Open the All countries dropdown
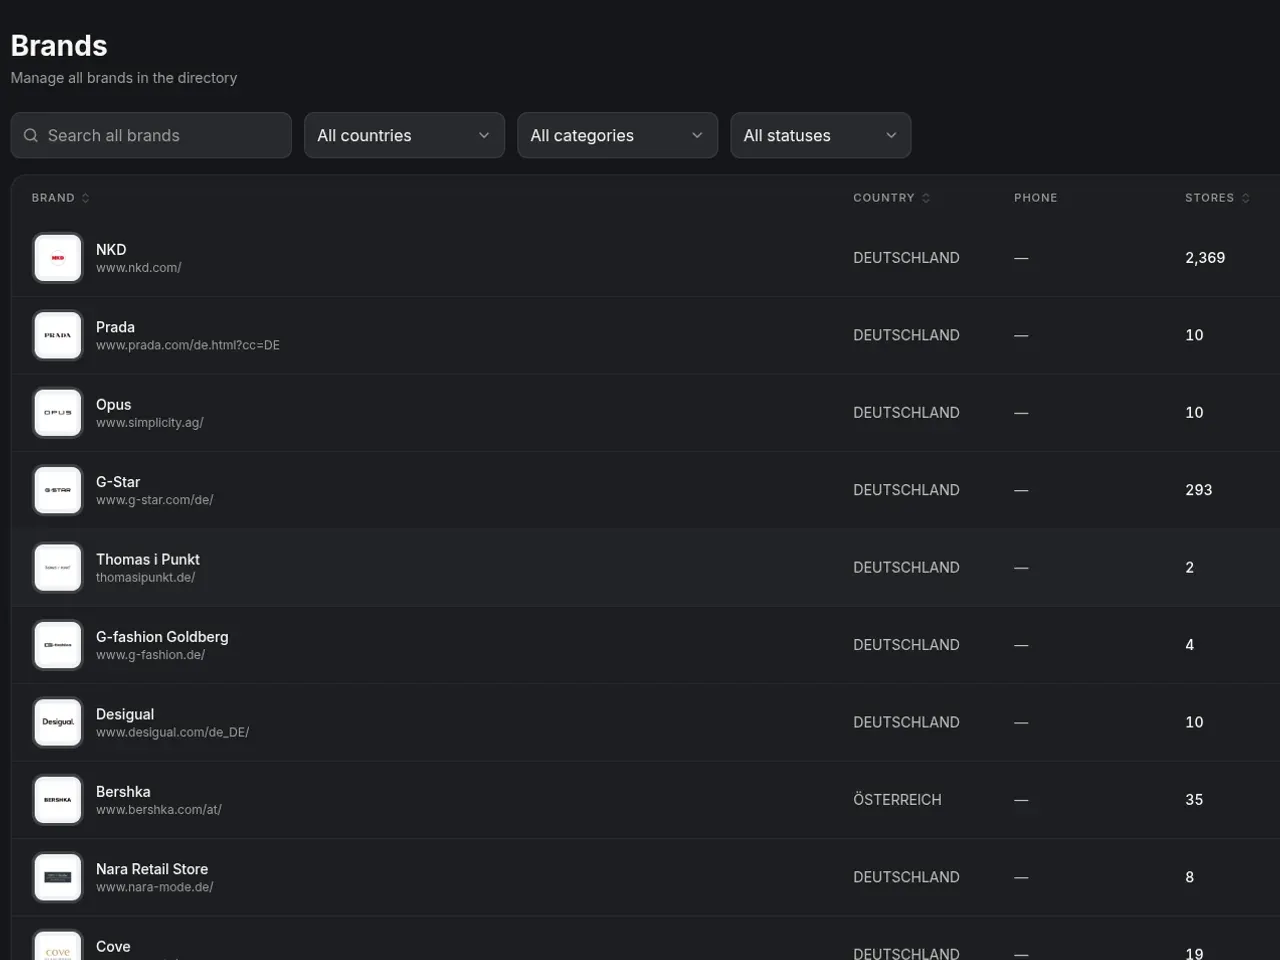Image resolution: width=1280 pixels, height=960 pixels. pyautogui.click(x=404, y=135)
